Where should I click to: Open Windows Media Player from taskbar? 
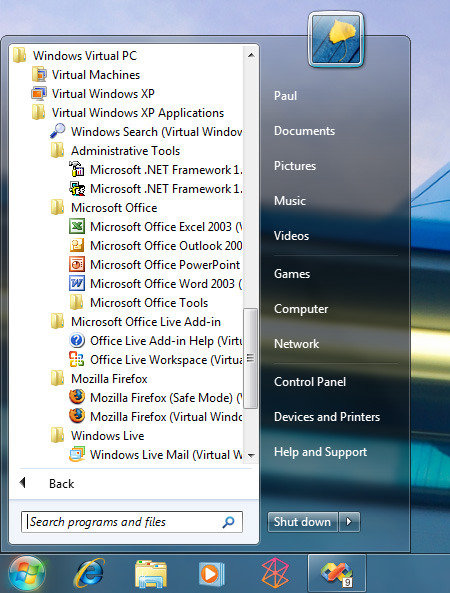[x=212, y=574]
